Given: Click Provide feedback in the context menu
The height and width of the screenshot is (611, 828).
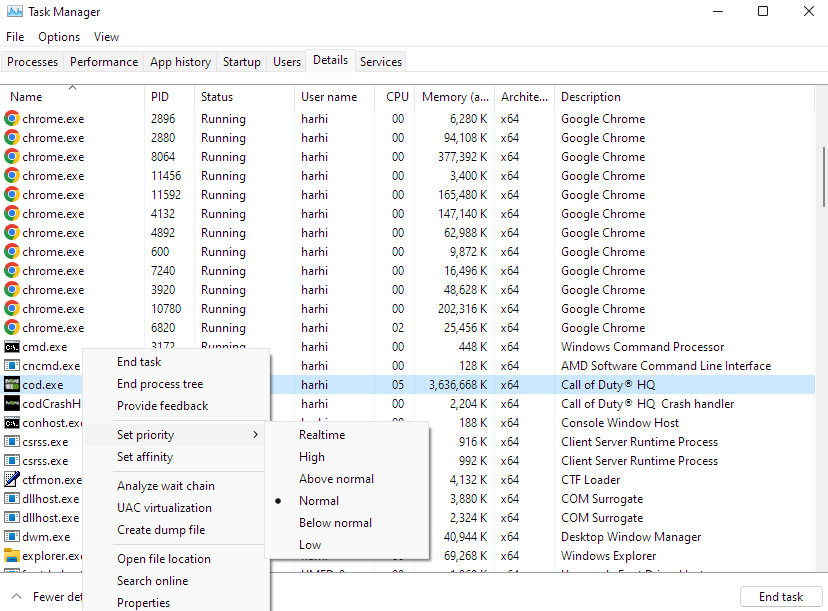Looking at the screenshot, I should click(176, 406).
